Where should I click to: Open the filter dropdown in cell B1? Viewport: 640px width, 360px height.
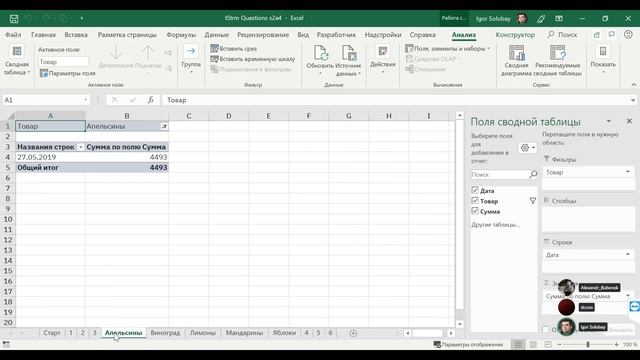164,127
